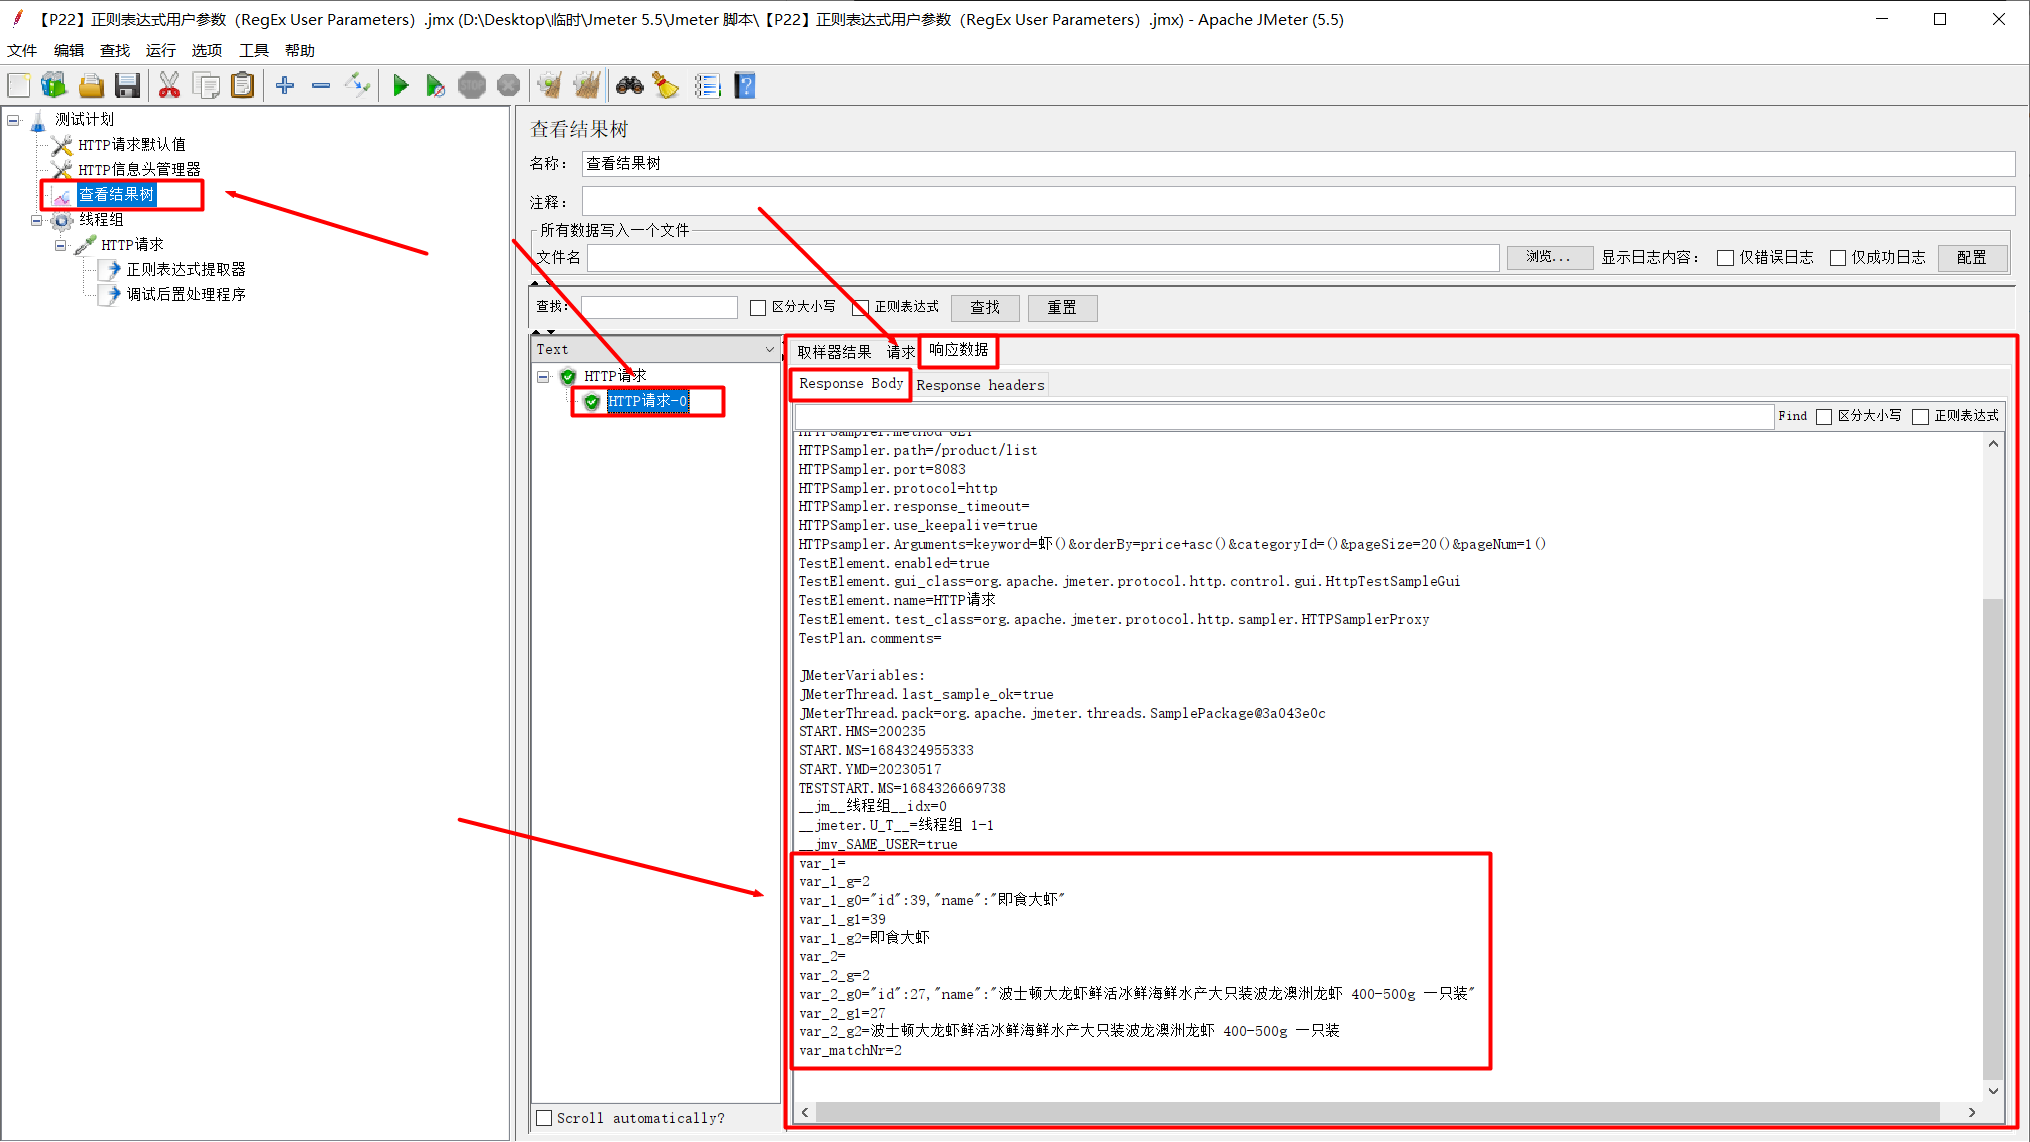Screen dimensions: 2030x1142
Task: Collapse the HTTP请求 result node
Action: 543,376
